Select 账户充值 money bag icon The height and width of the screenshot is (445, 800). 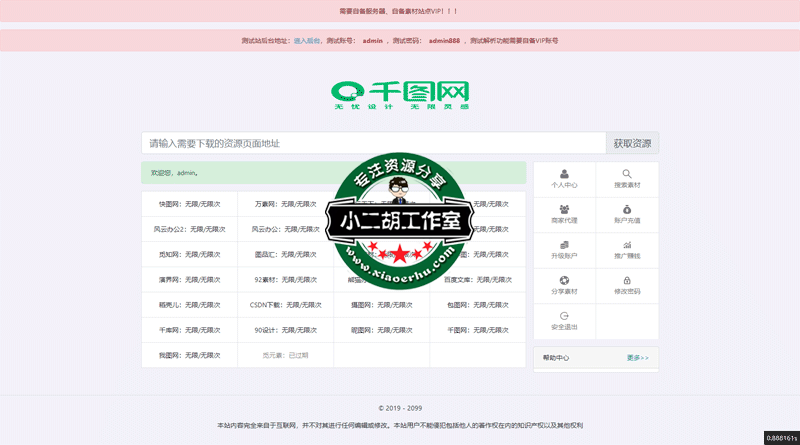tap(627, 209)
